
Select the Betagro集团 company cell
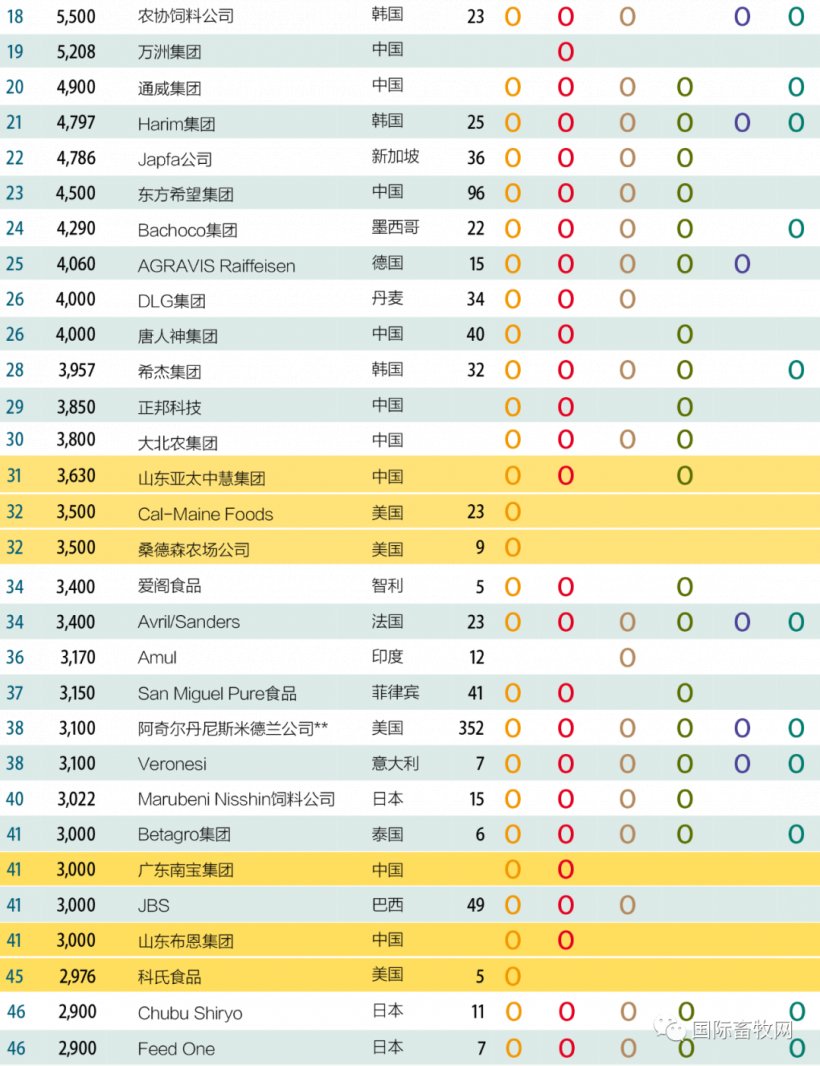(184, 835)
